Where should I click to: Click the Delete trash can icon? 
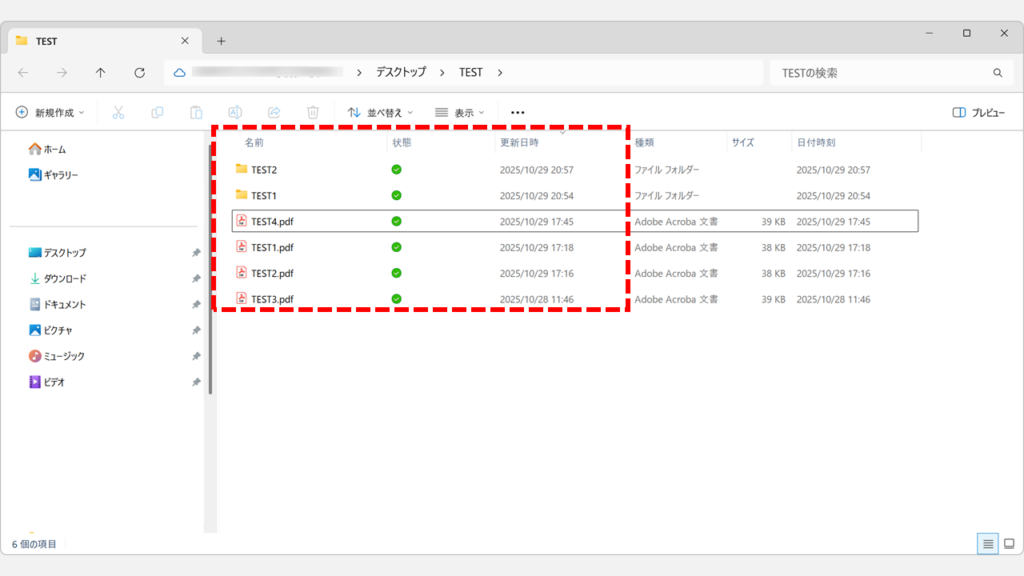(x=313, y=113)
